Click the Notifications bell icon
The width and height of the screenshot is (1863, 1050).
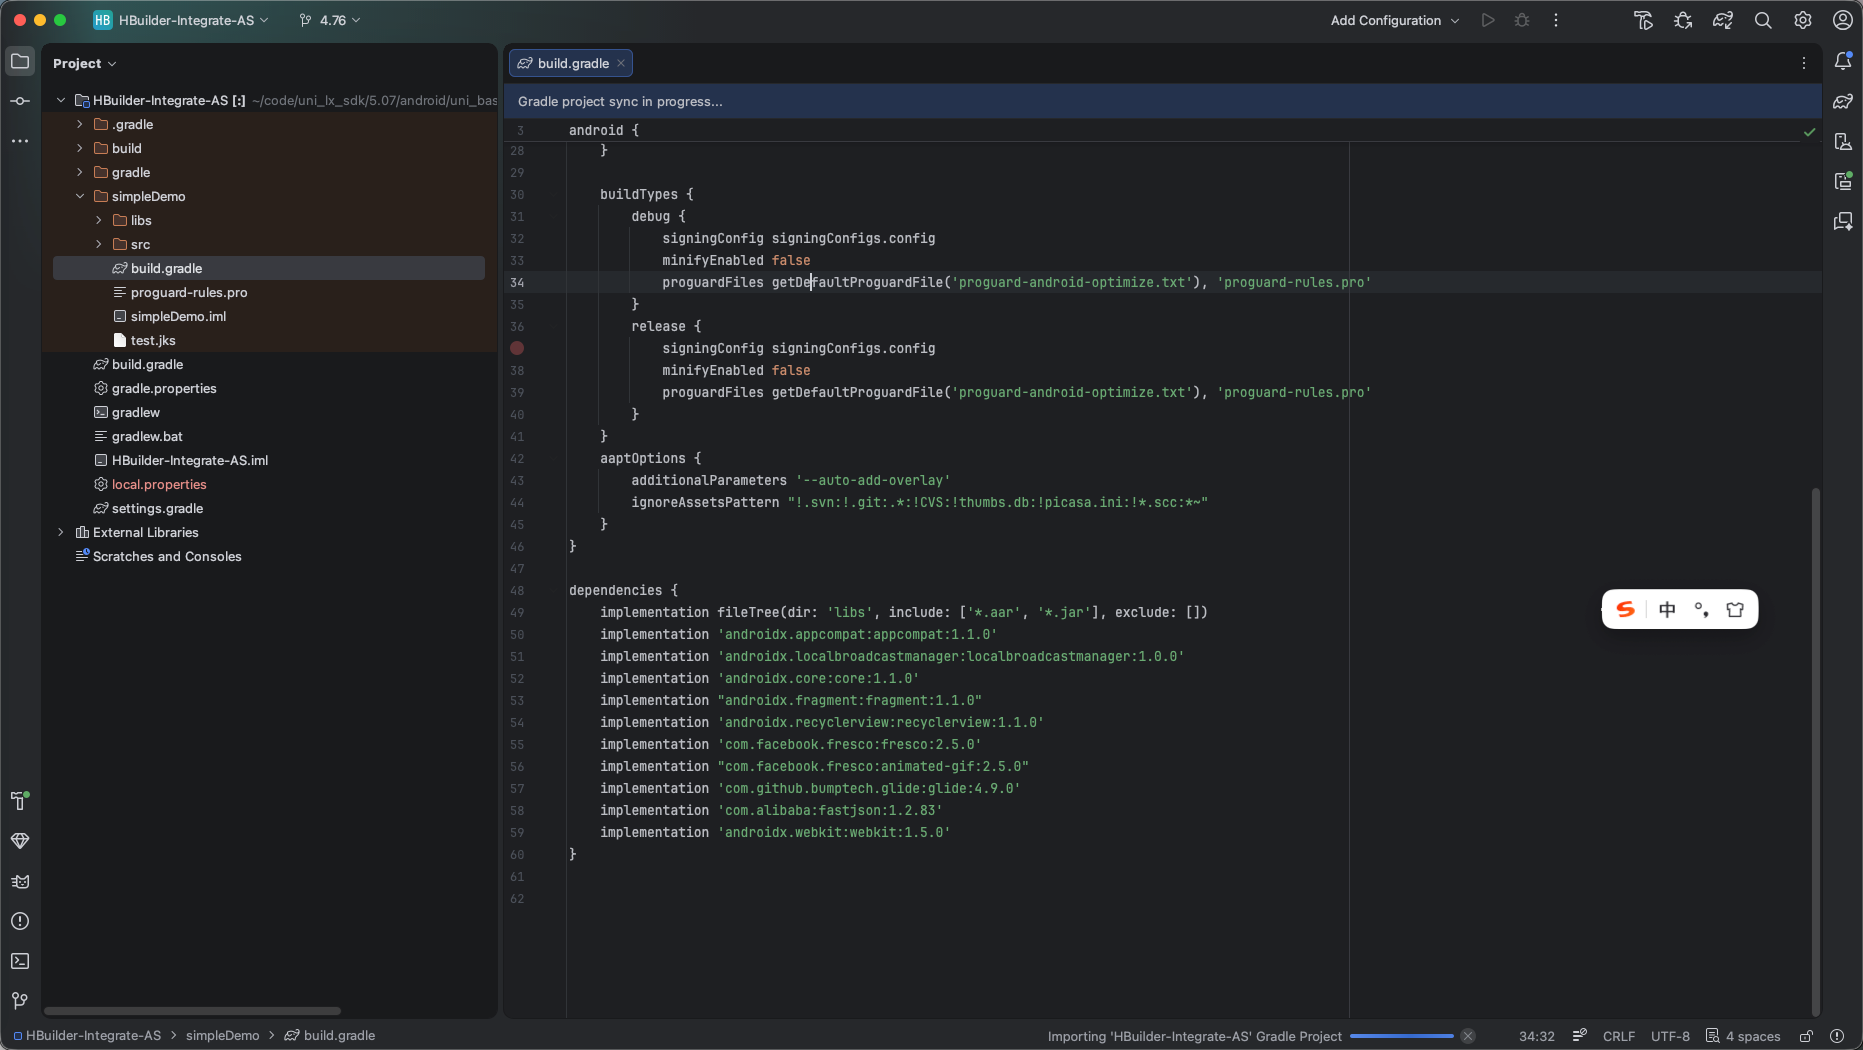pos(1843,62)
